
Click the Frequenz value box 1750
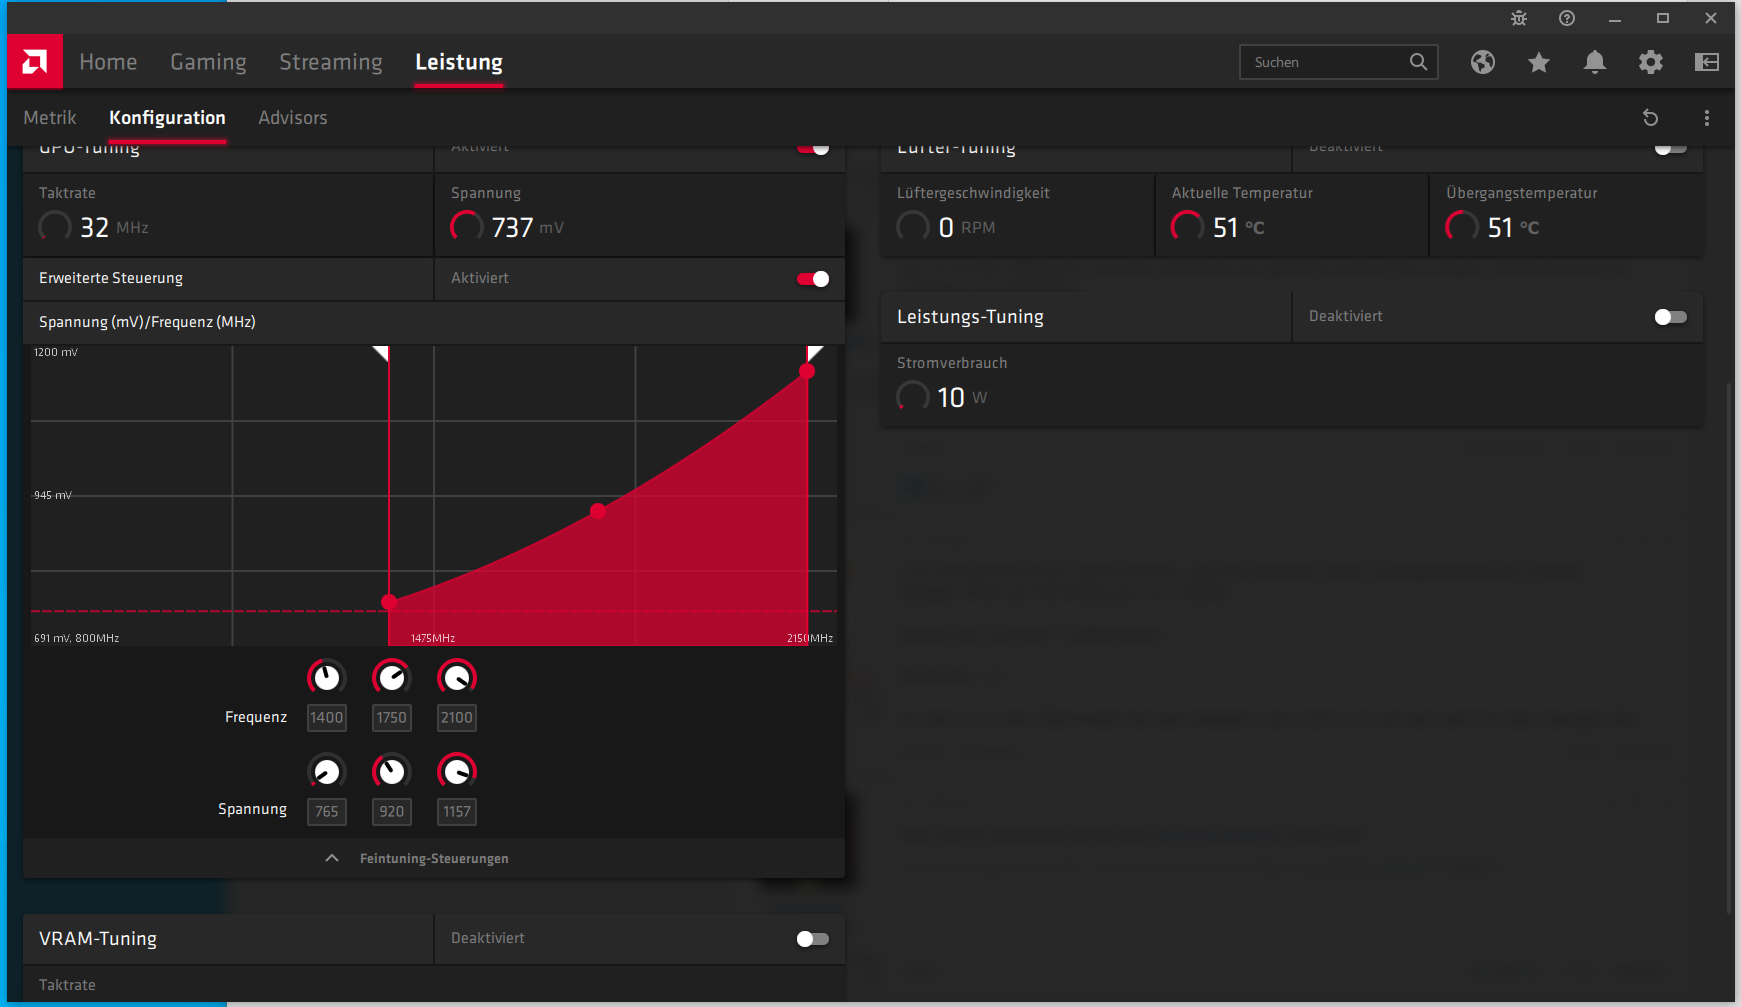click(x=392, y=718)
